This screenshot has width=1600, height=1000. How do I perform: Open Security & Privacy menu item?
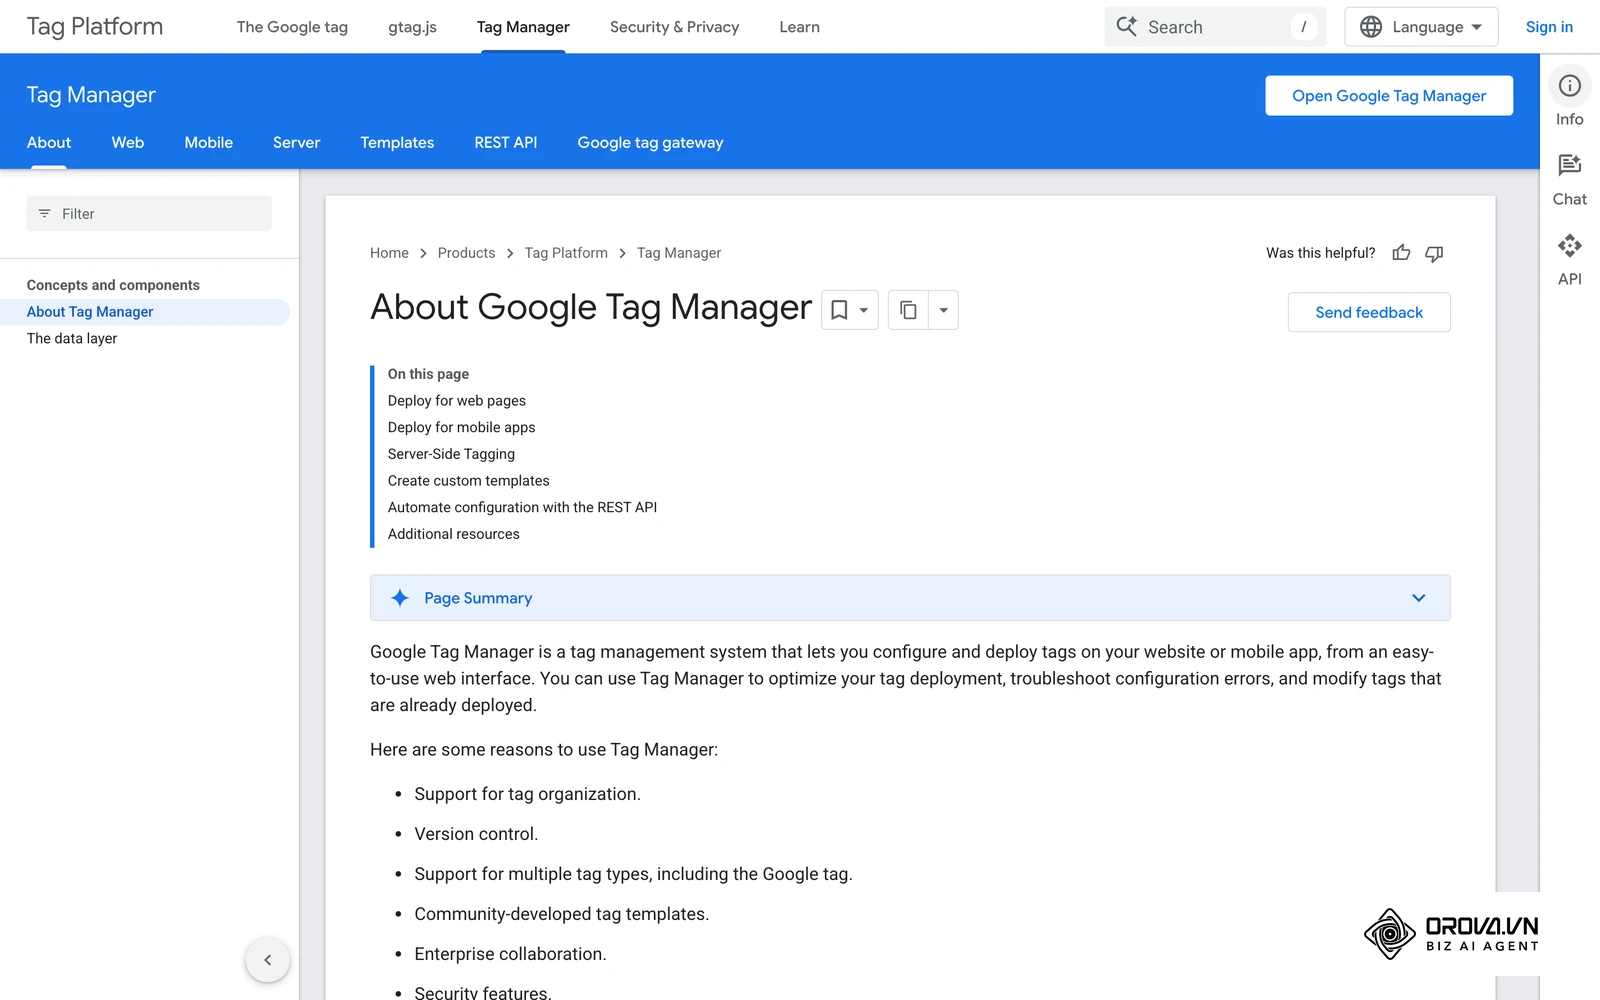point(674,27)
